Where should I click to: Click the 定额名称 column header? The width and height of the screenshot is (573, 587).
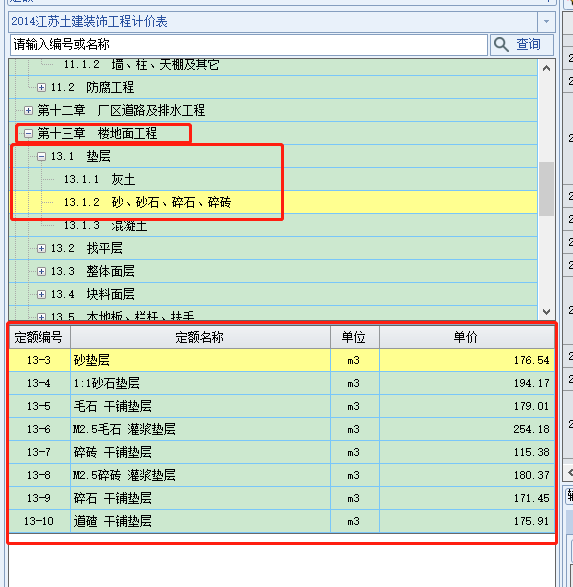200,337
